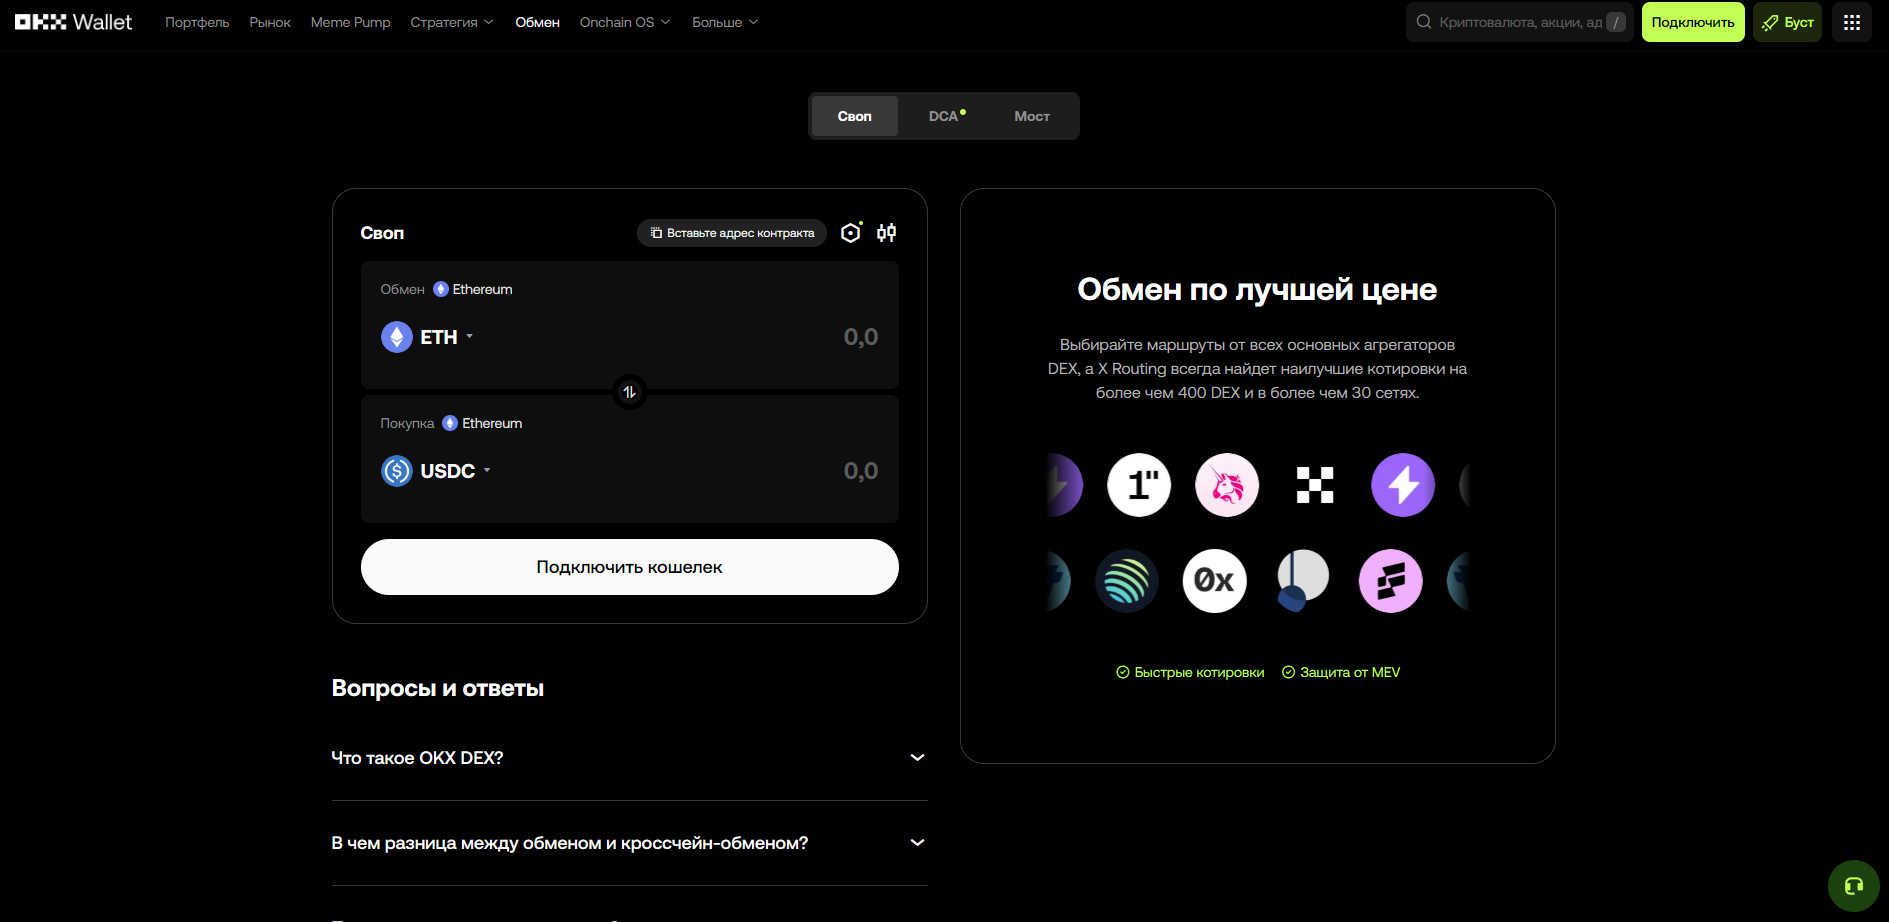1889x922 pixels.
Task: Click Вставьте адрес контракта button
Action: point(732,233)
